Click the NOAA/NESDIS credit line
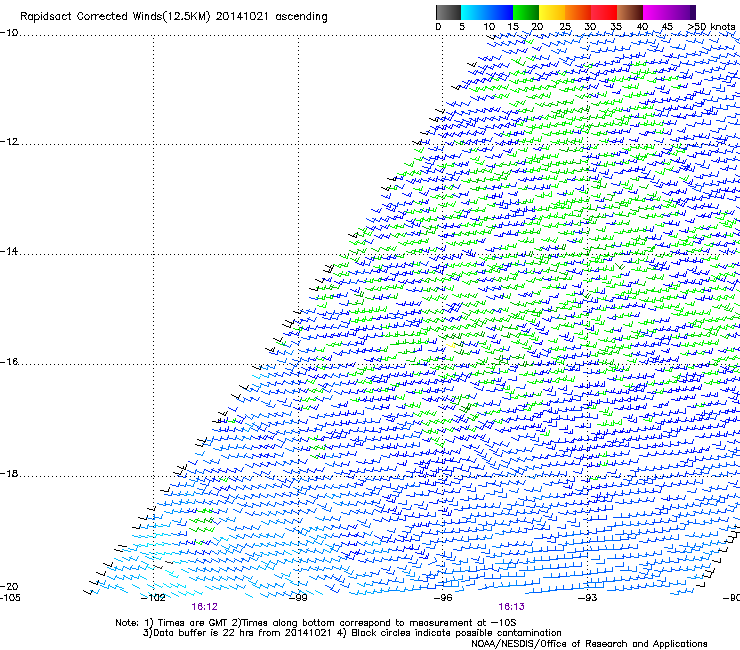This screenshot has height=650, width=740. [589, 644]
